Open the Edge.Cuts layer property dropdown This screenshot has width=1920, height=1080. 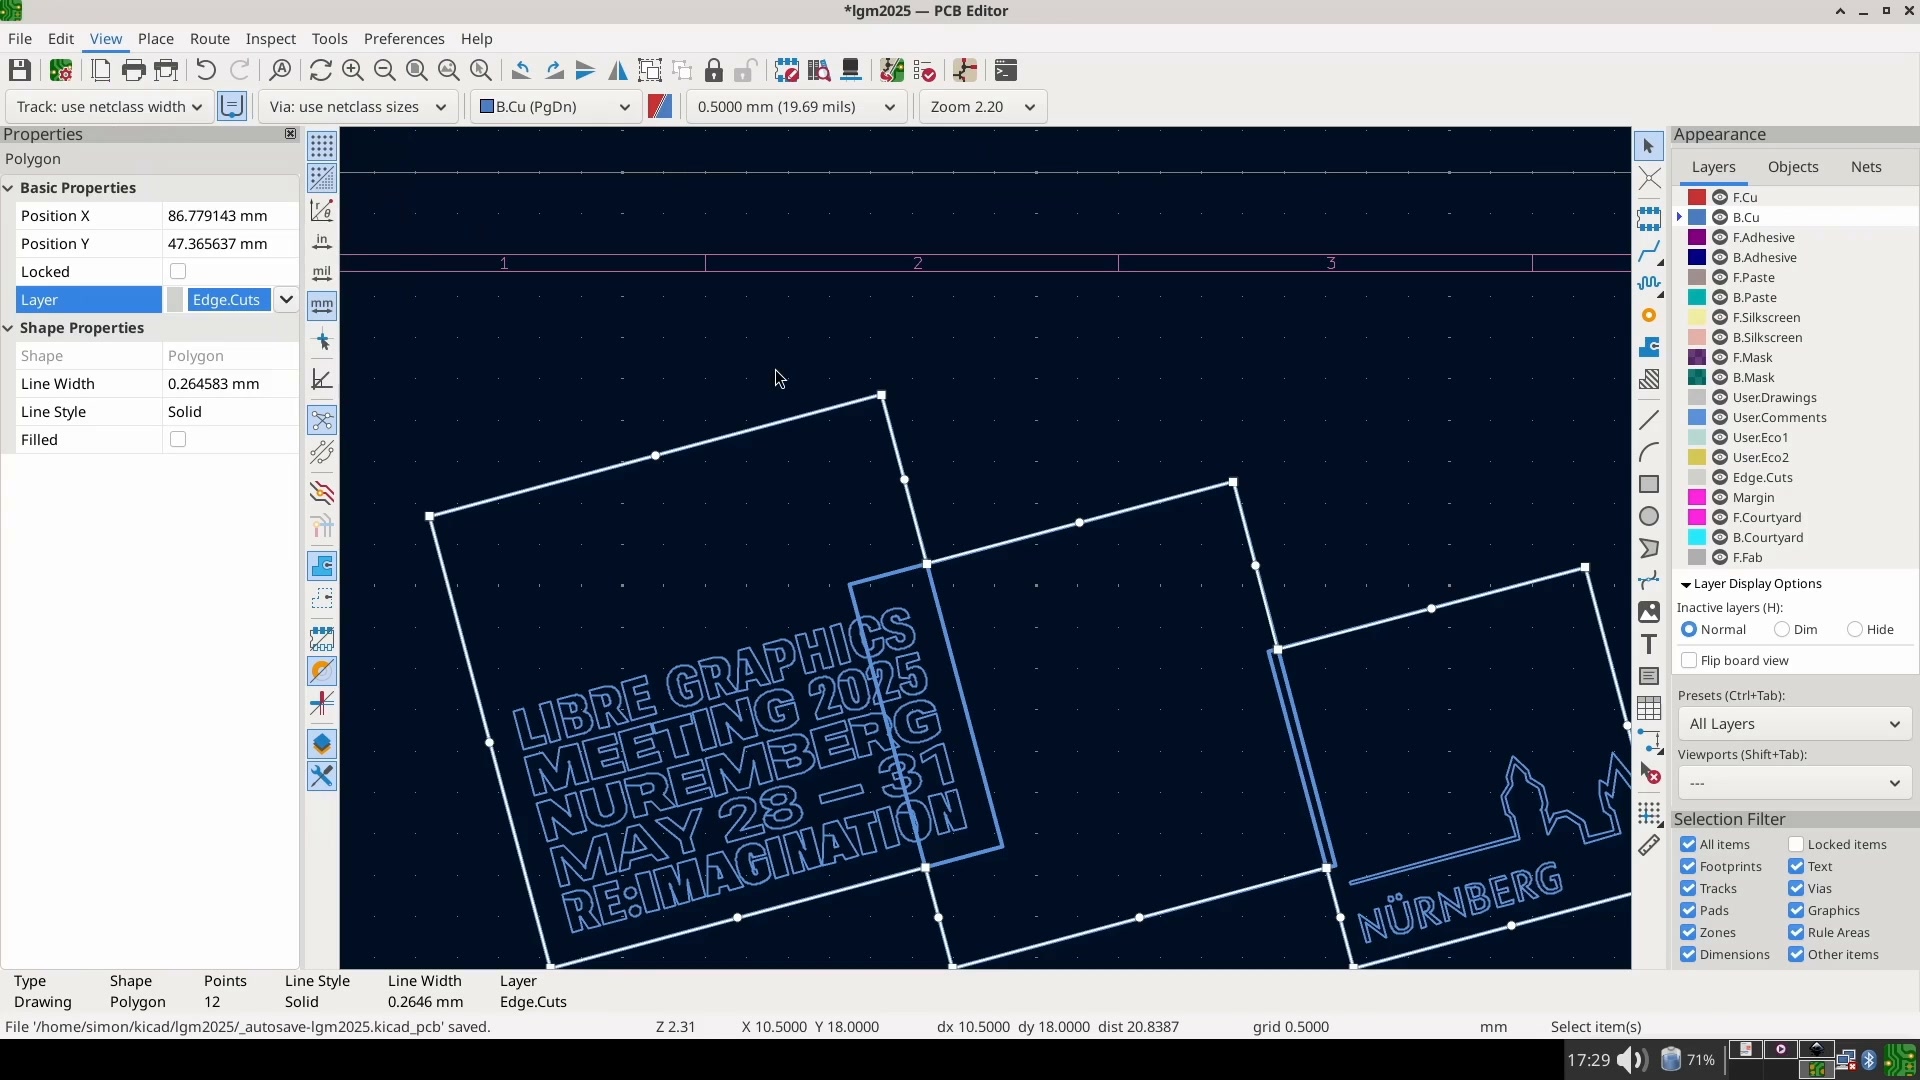[x=286, y=299]
